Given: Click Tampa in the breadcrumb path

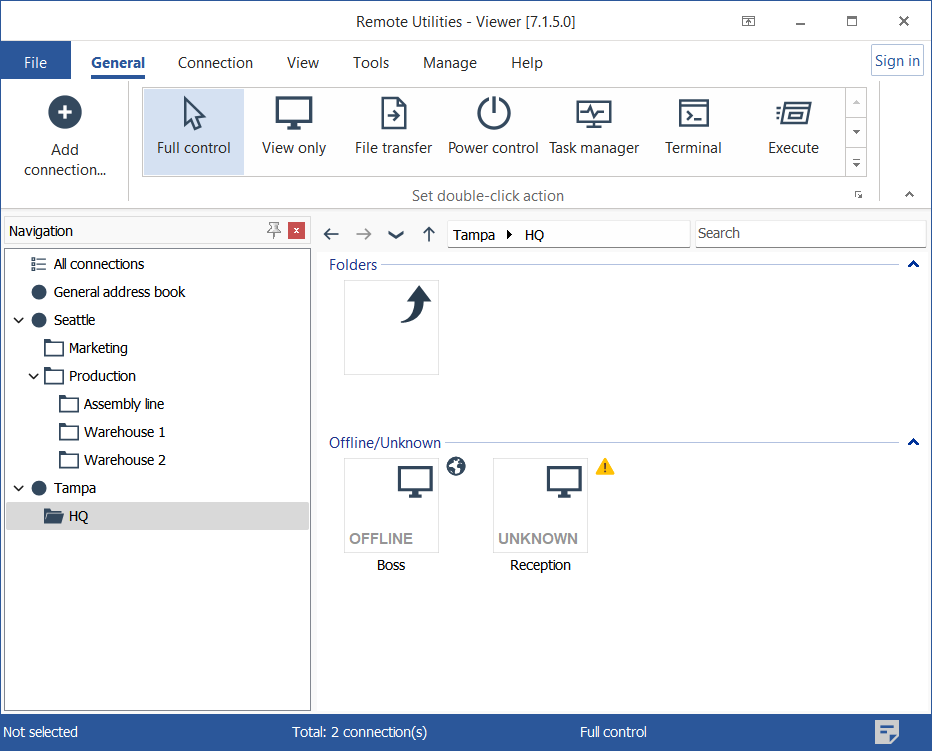Looking at the screenshot, I should 474,235.
